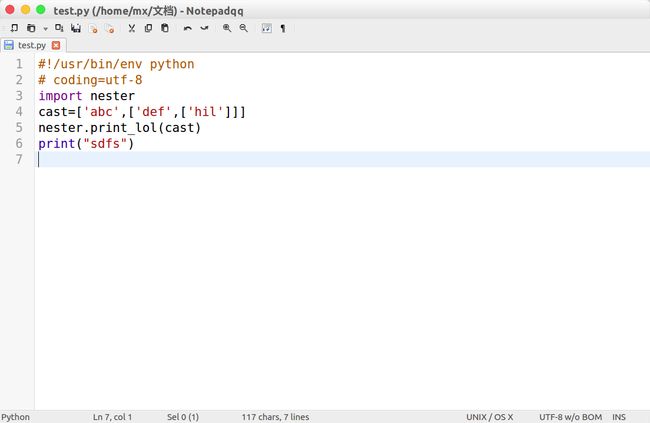Click 'nester.print_lol(cast)' line
The image size is (650, 423).
[119, 128]
